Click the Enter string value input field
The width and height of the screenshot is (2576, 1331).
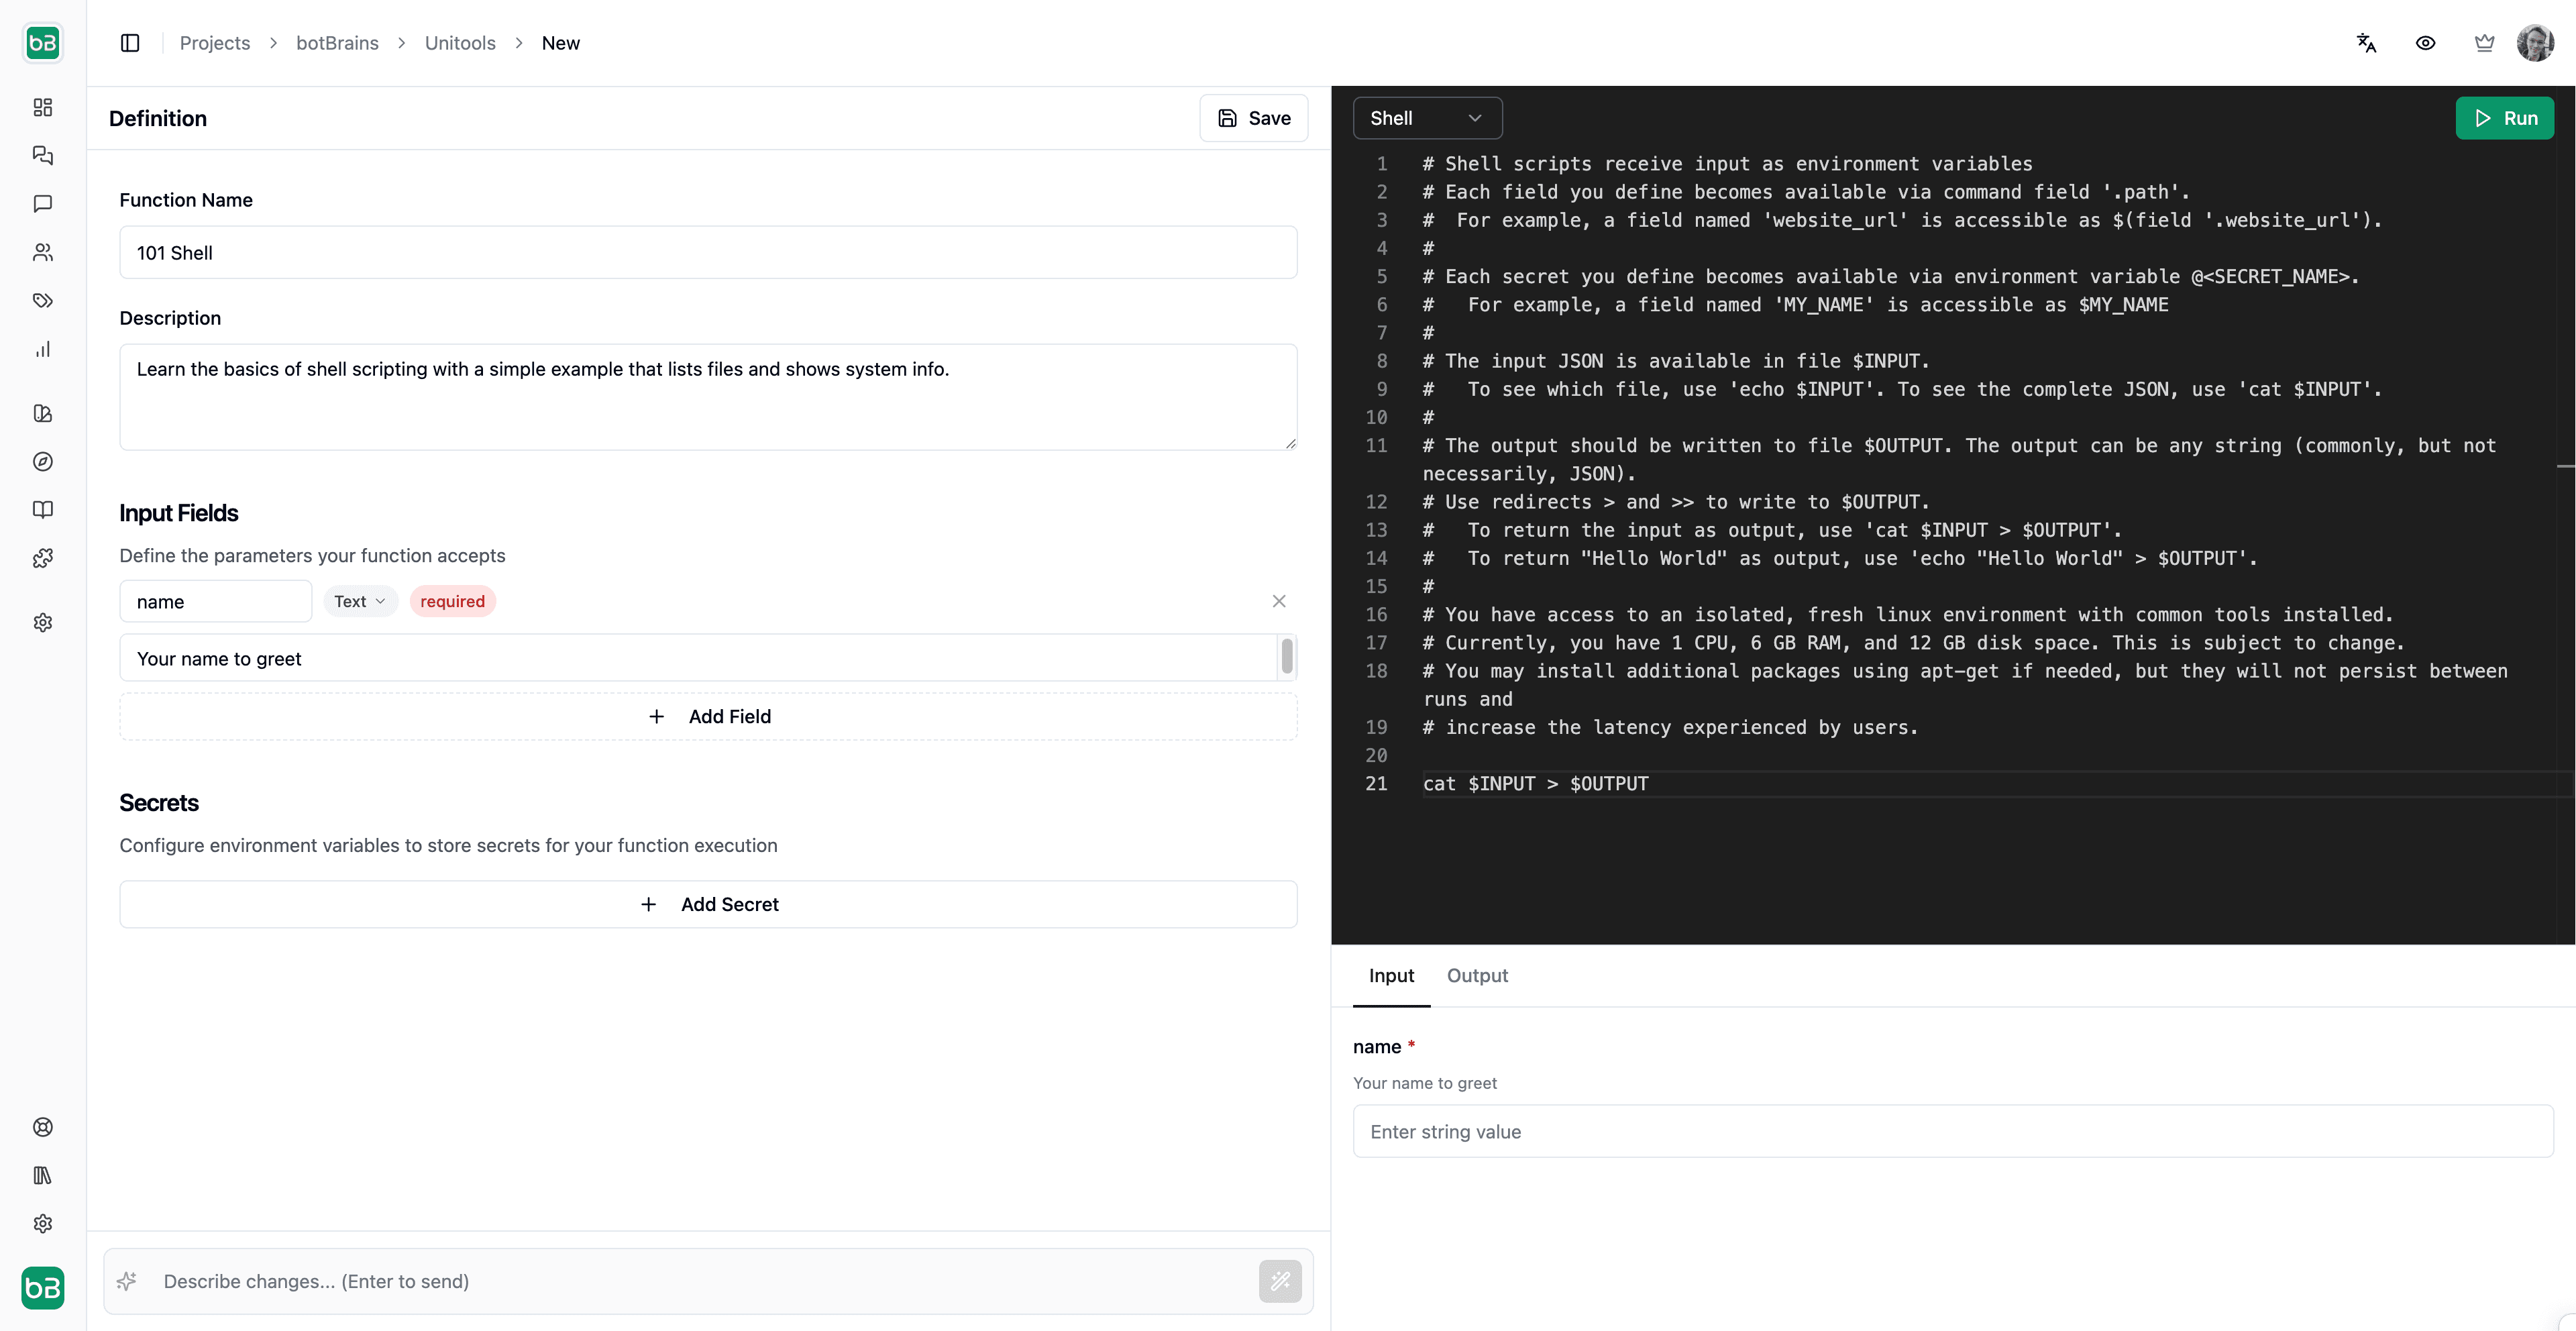(x=1950, y=1131)
